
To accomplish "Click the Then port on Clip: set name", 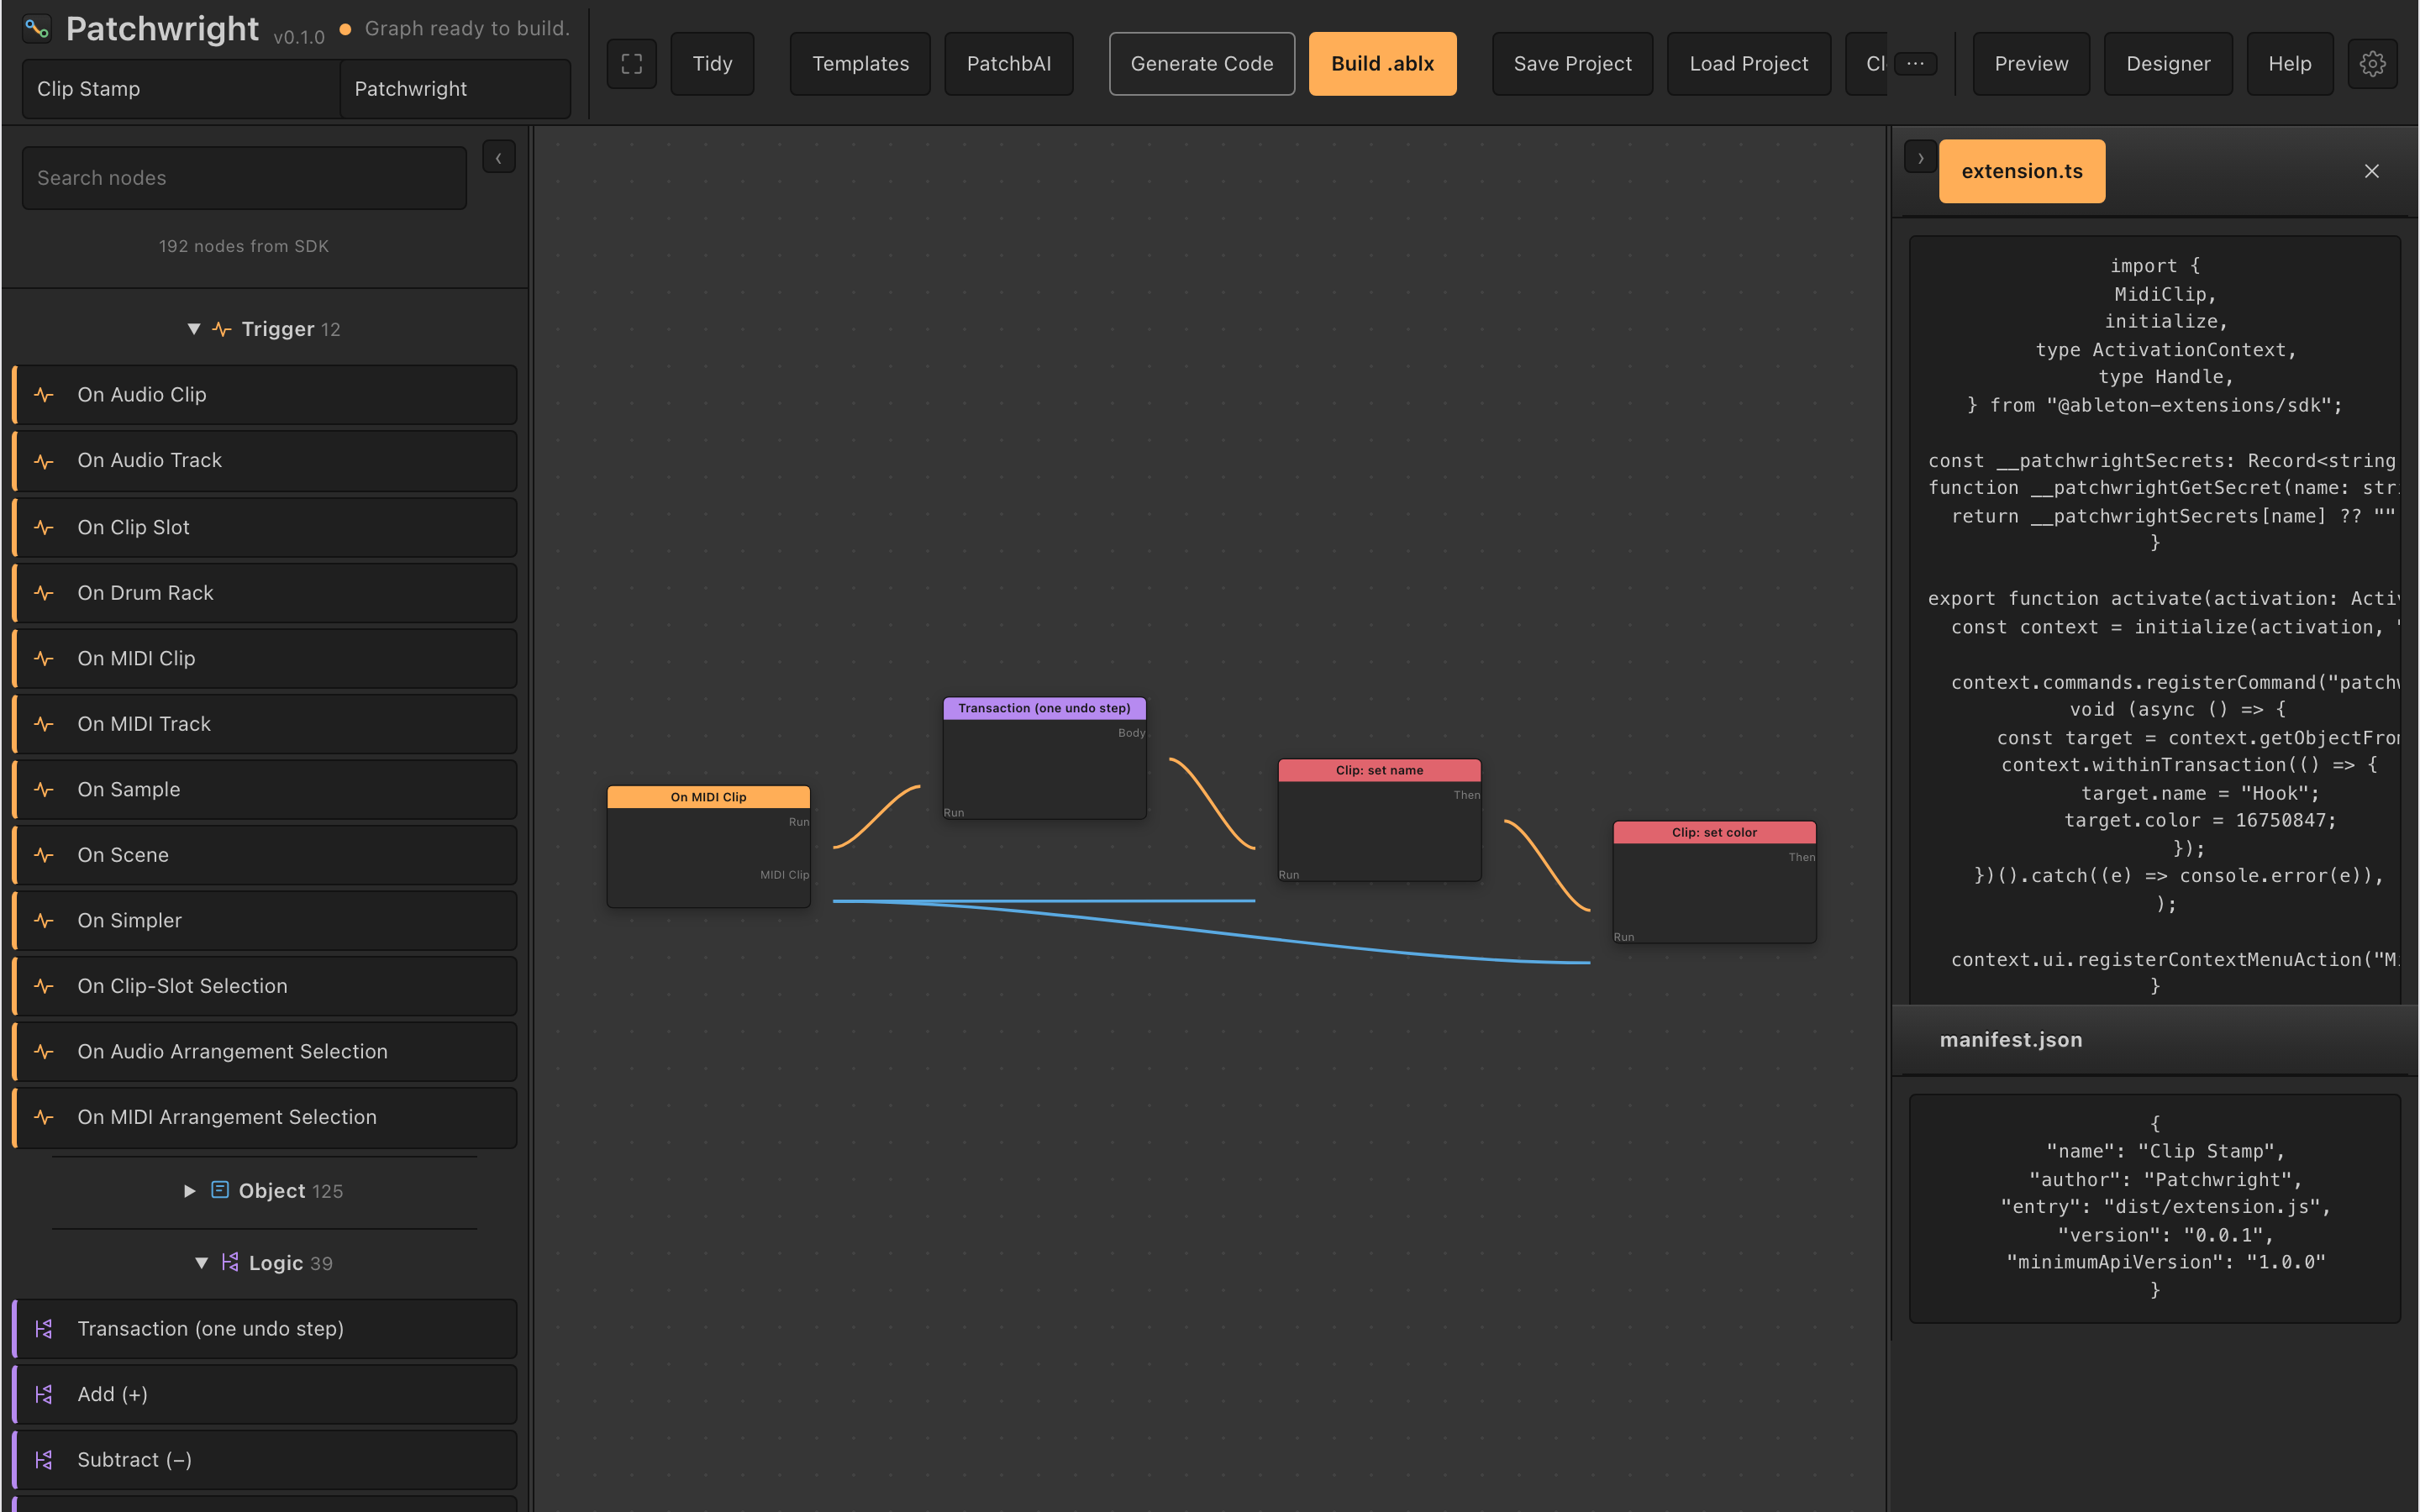I will [1466, 795].
